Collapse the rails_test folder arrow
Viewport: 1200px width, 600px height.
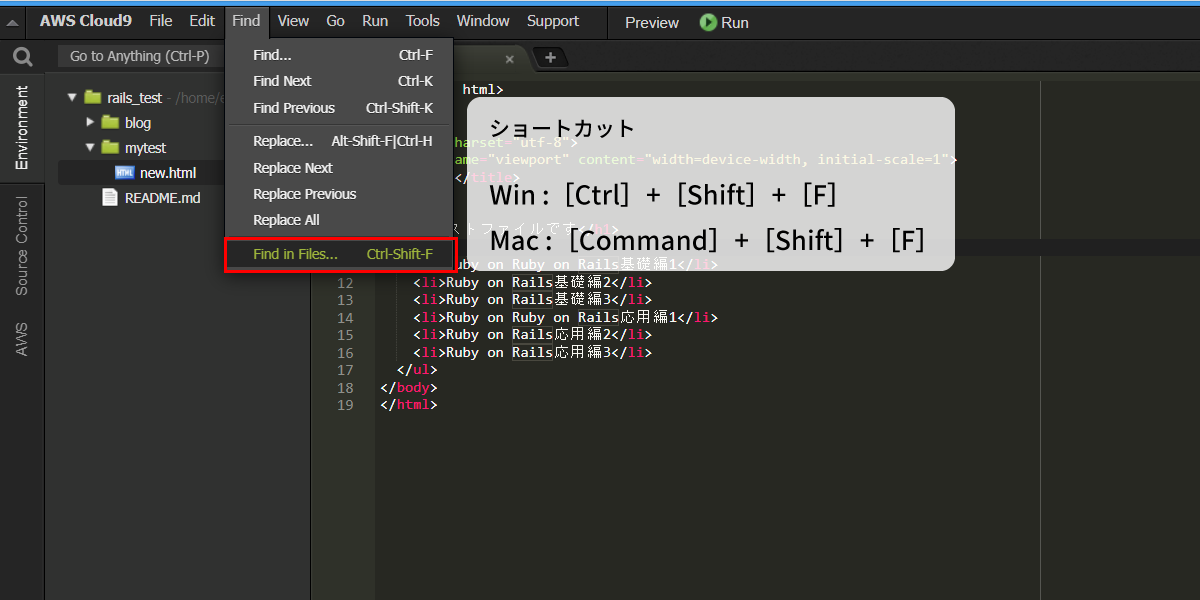tap(72, 98)
